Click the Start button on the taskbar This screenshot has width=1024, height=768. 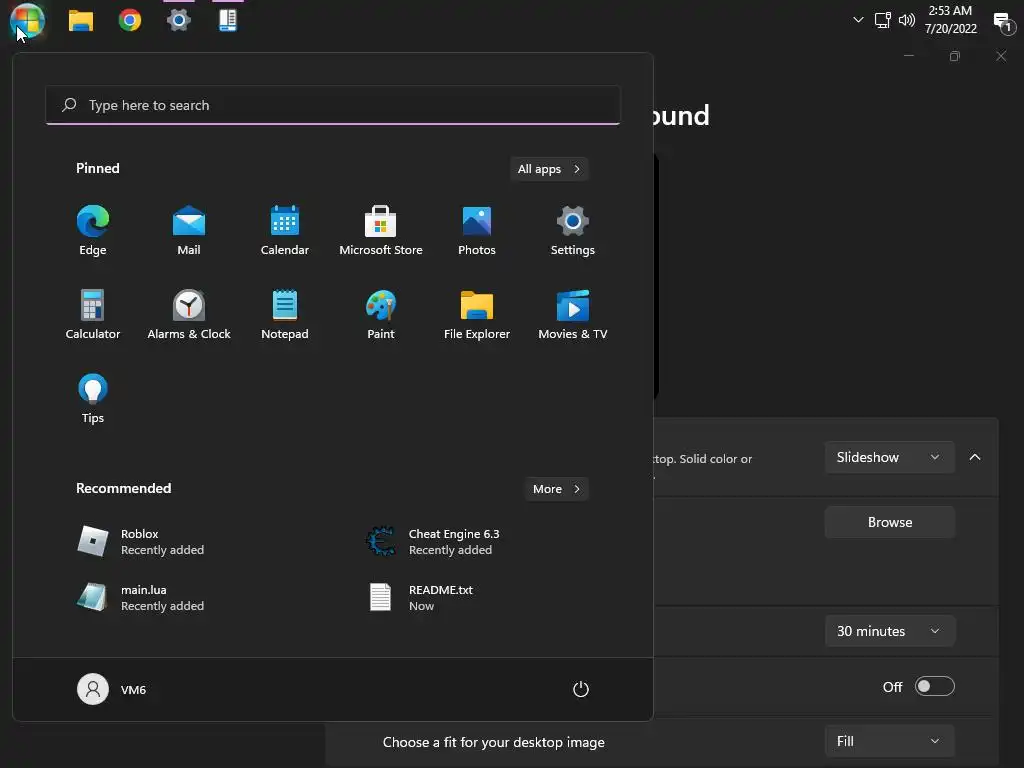[27, 20]
